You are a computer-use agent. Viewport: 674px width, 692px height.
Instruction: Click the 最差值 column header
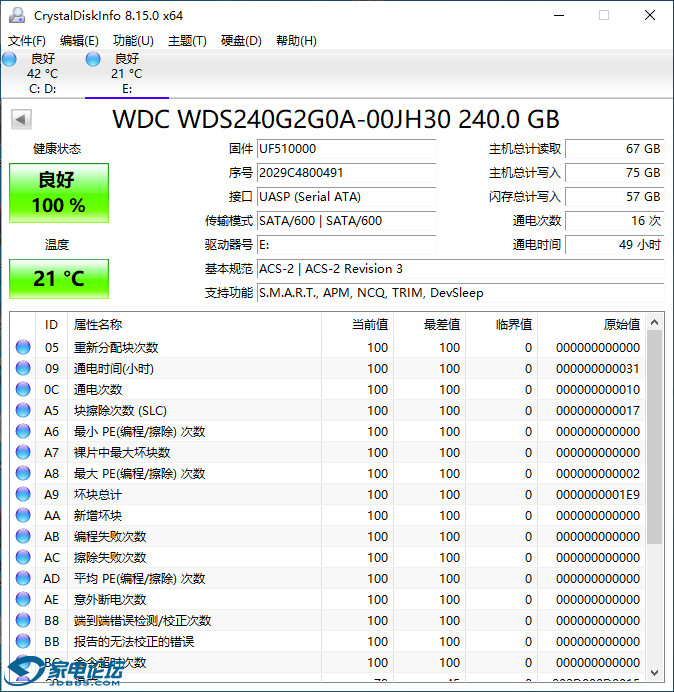[429, 325]
